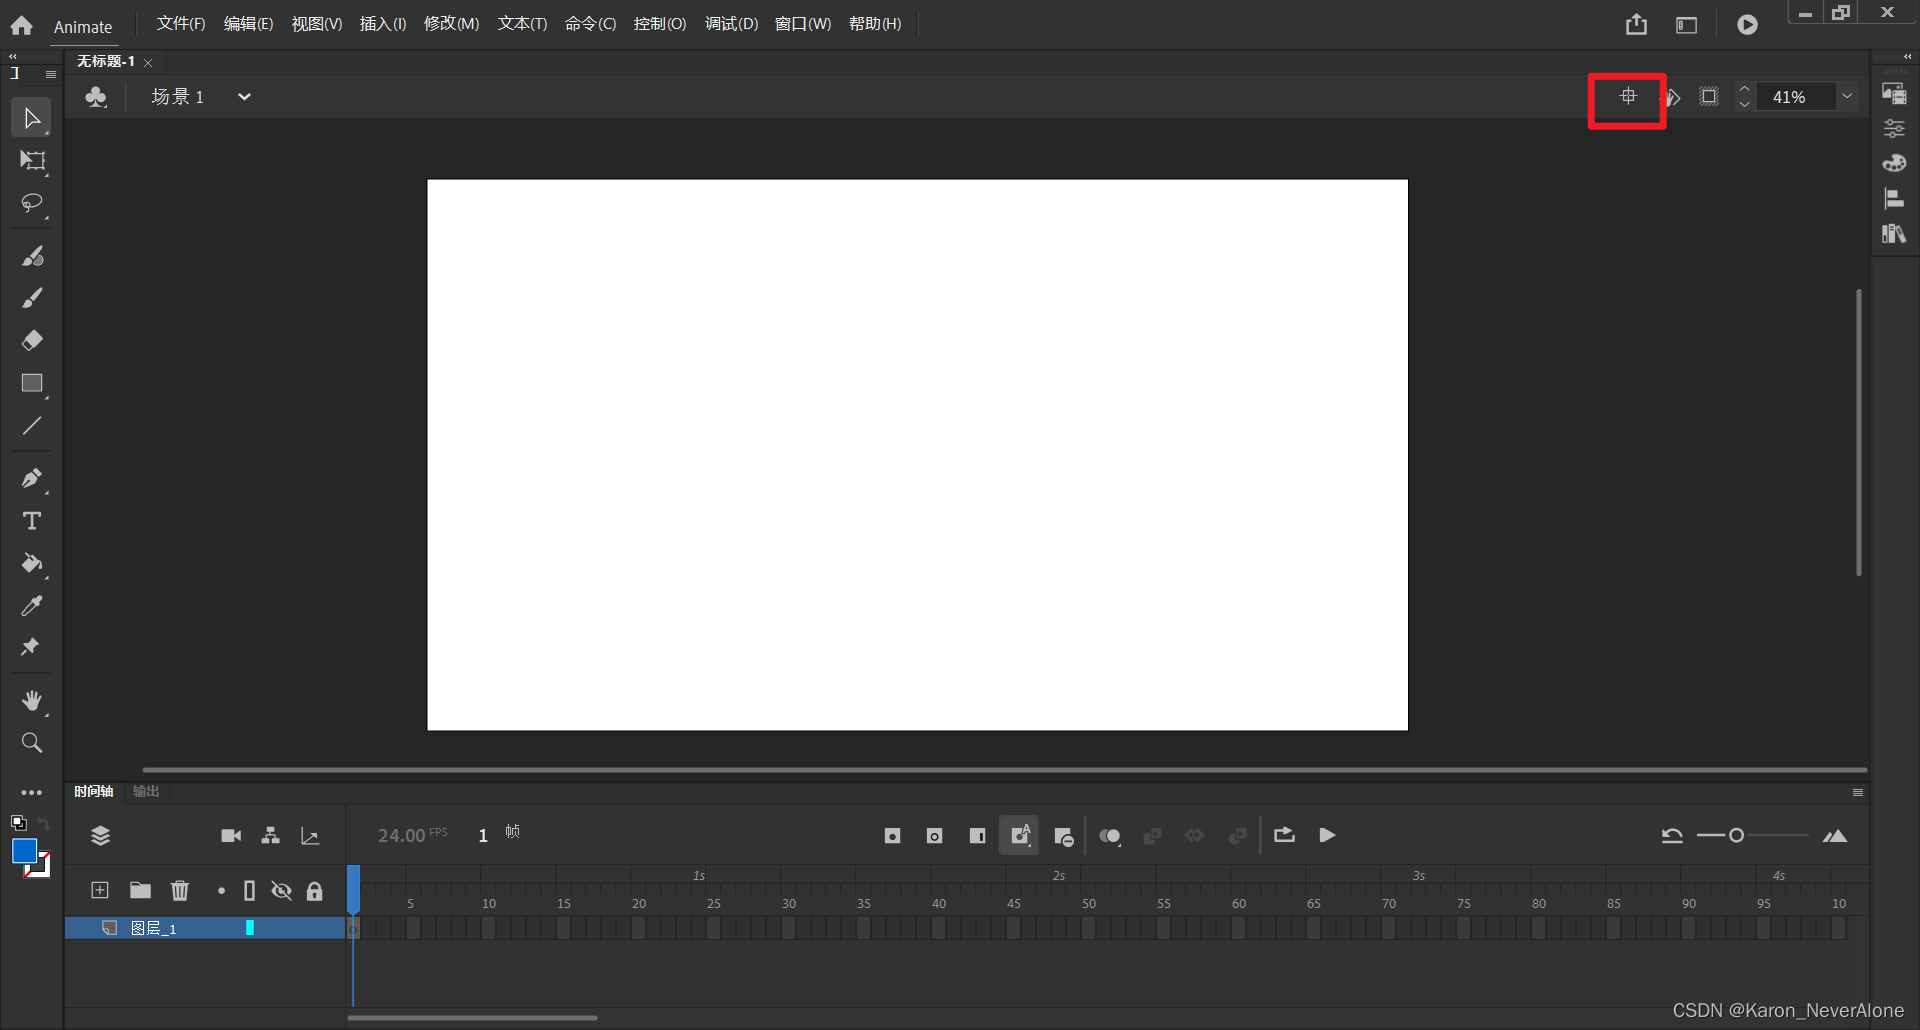Toggle onion skin
Screen dimensions: 1920x1030
pyautogui.click(x=1110, y=836)
